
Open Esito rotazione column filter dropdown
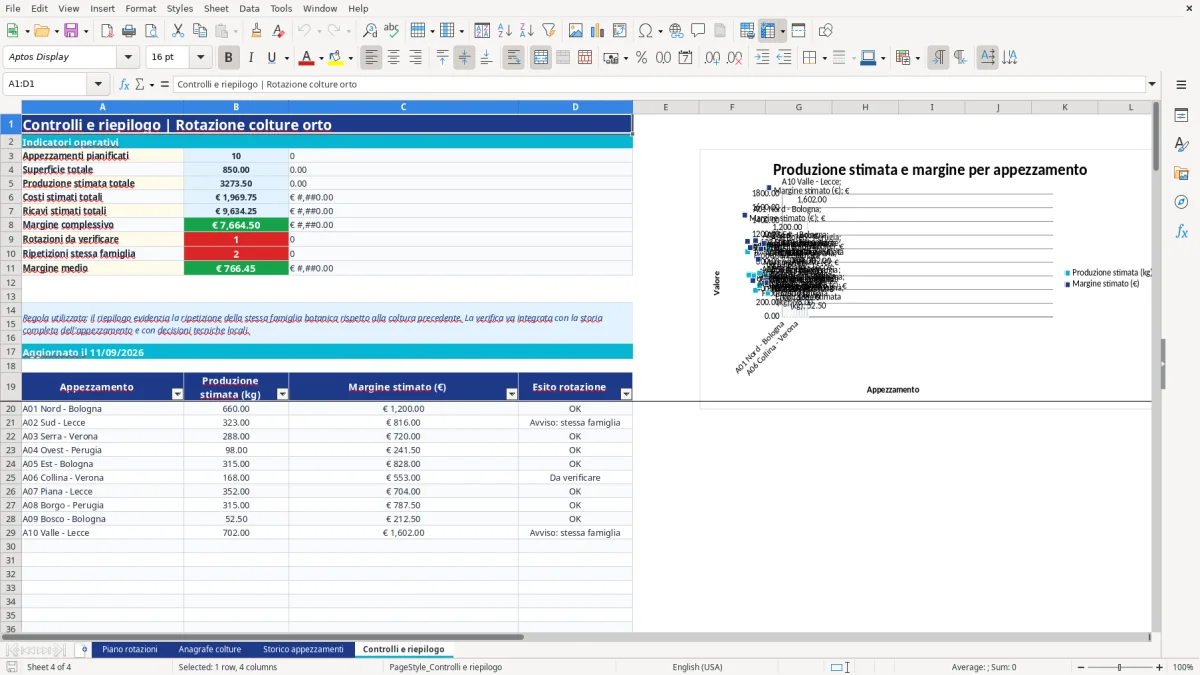point(626,394)
